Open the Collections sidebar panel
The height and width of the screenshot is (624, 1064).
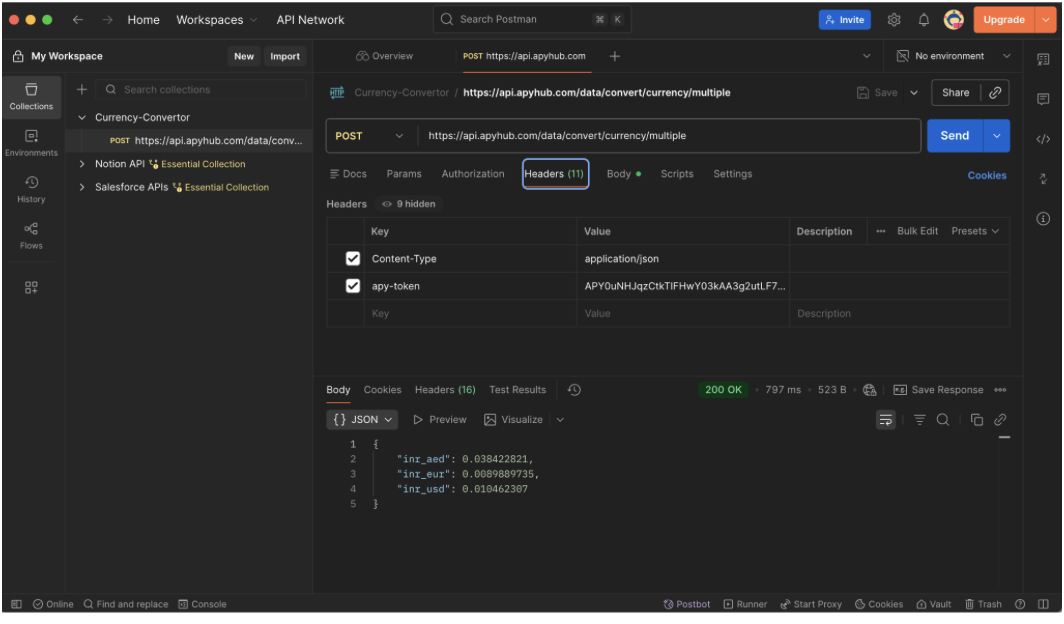(31, 96)
